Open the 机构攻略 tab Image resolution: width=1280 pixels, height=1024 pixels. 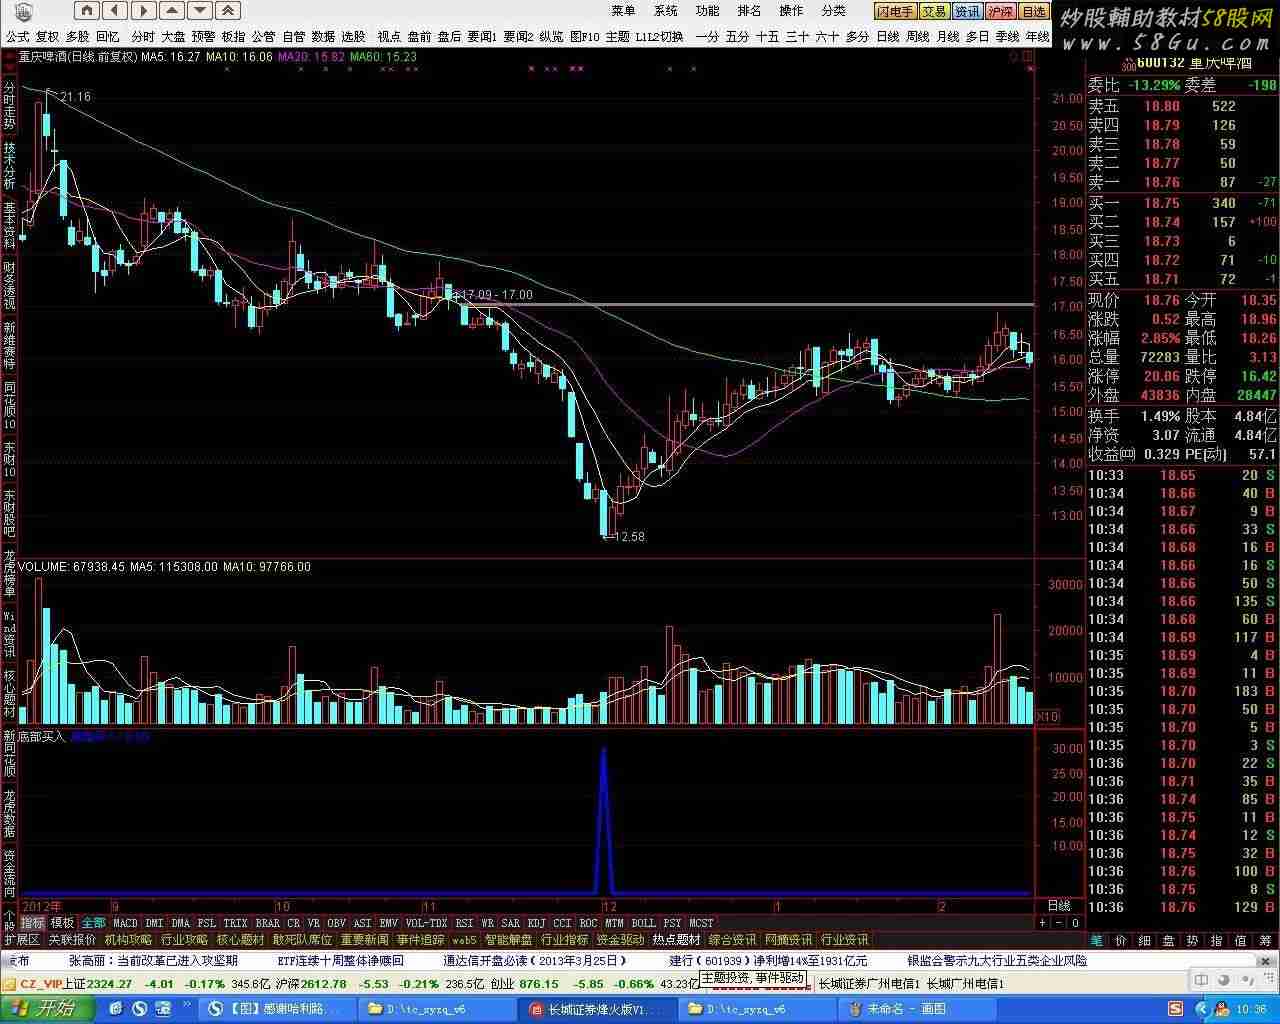pyautogui.click(x=128, y=940)
